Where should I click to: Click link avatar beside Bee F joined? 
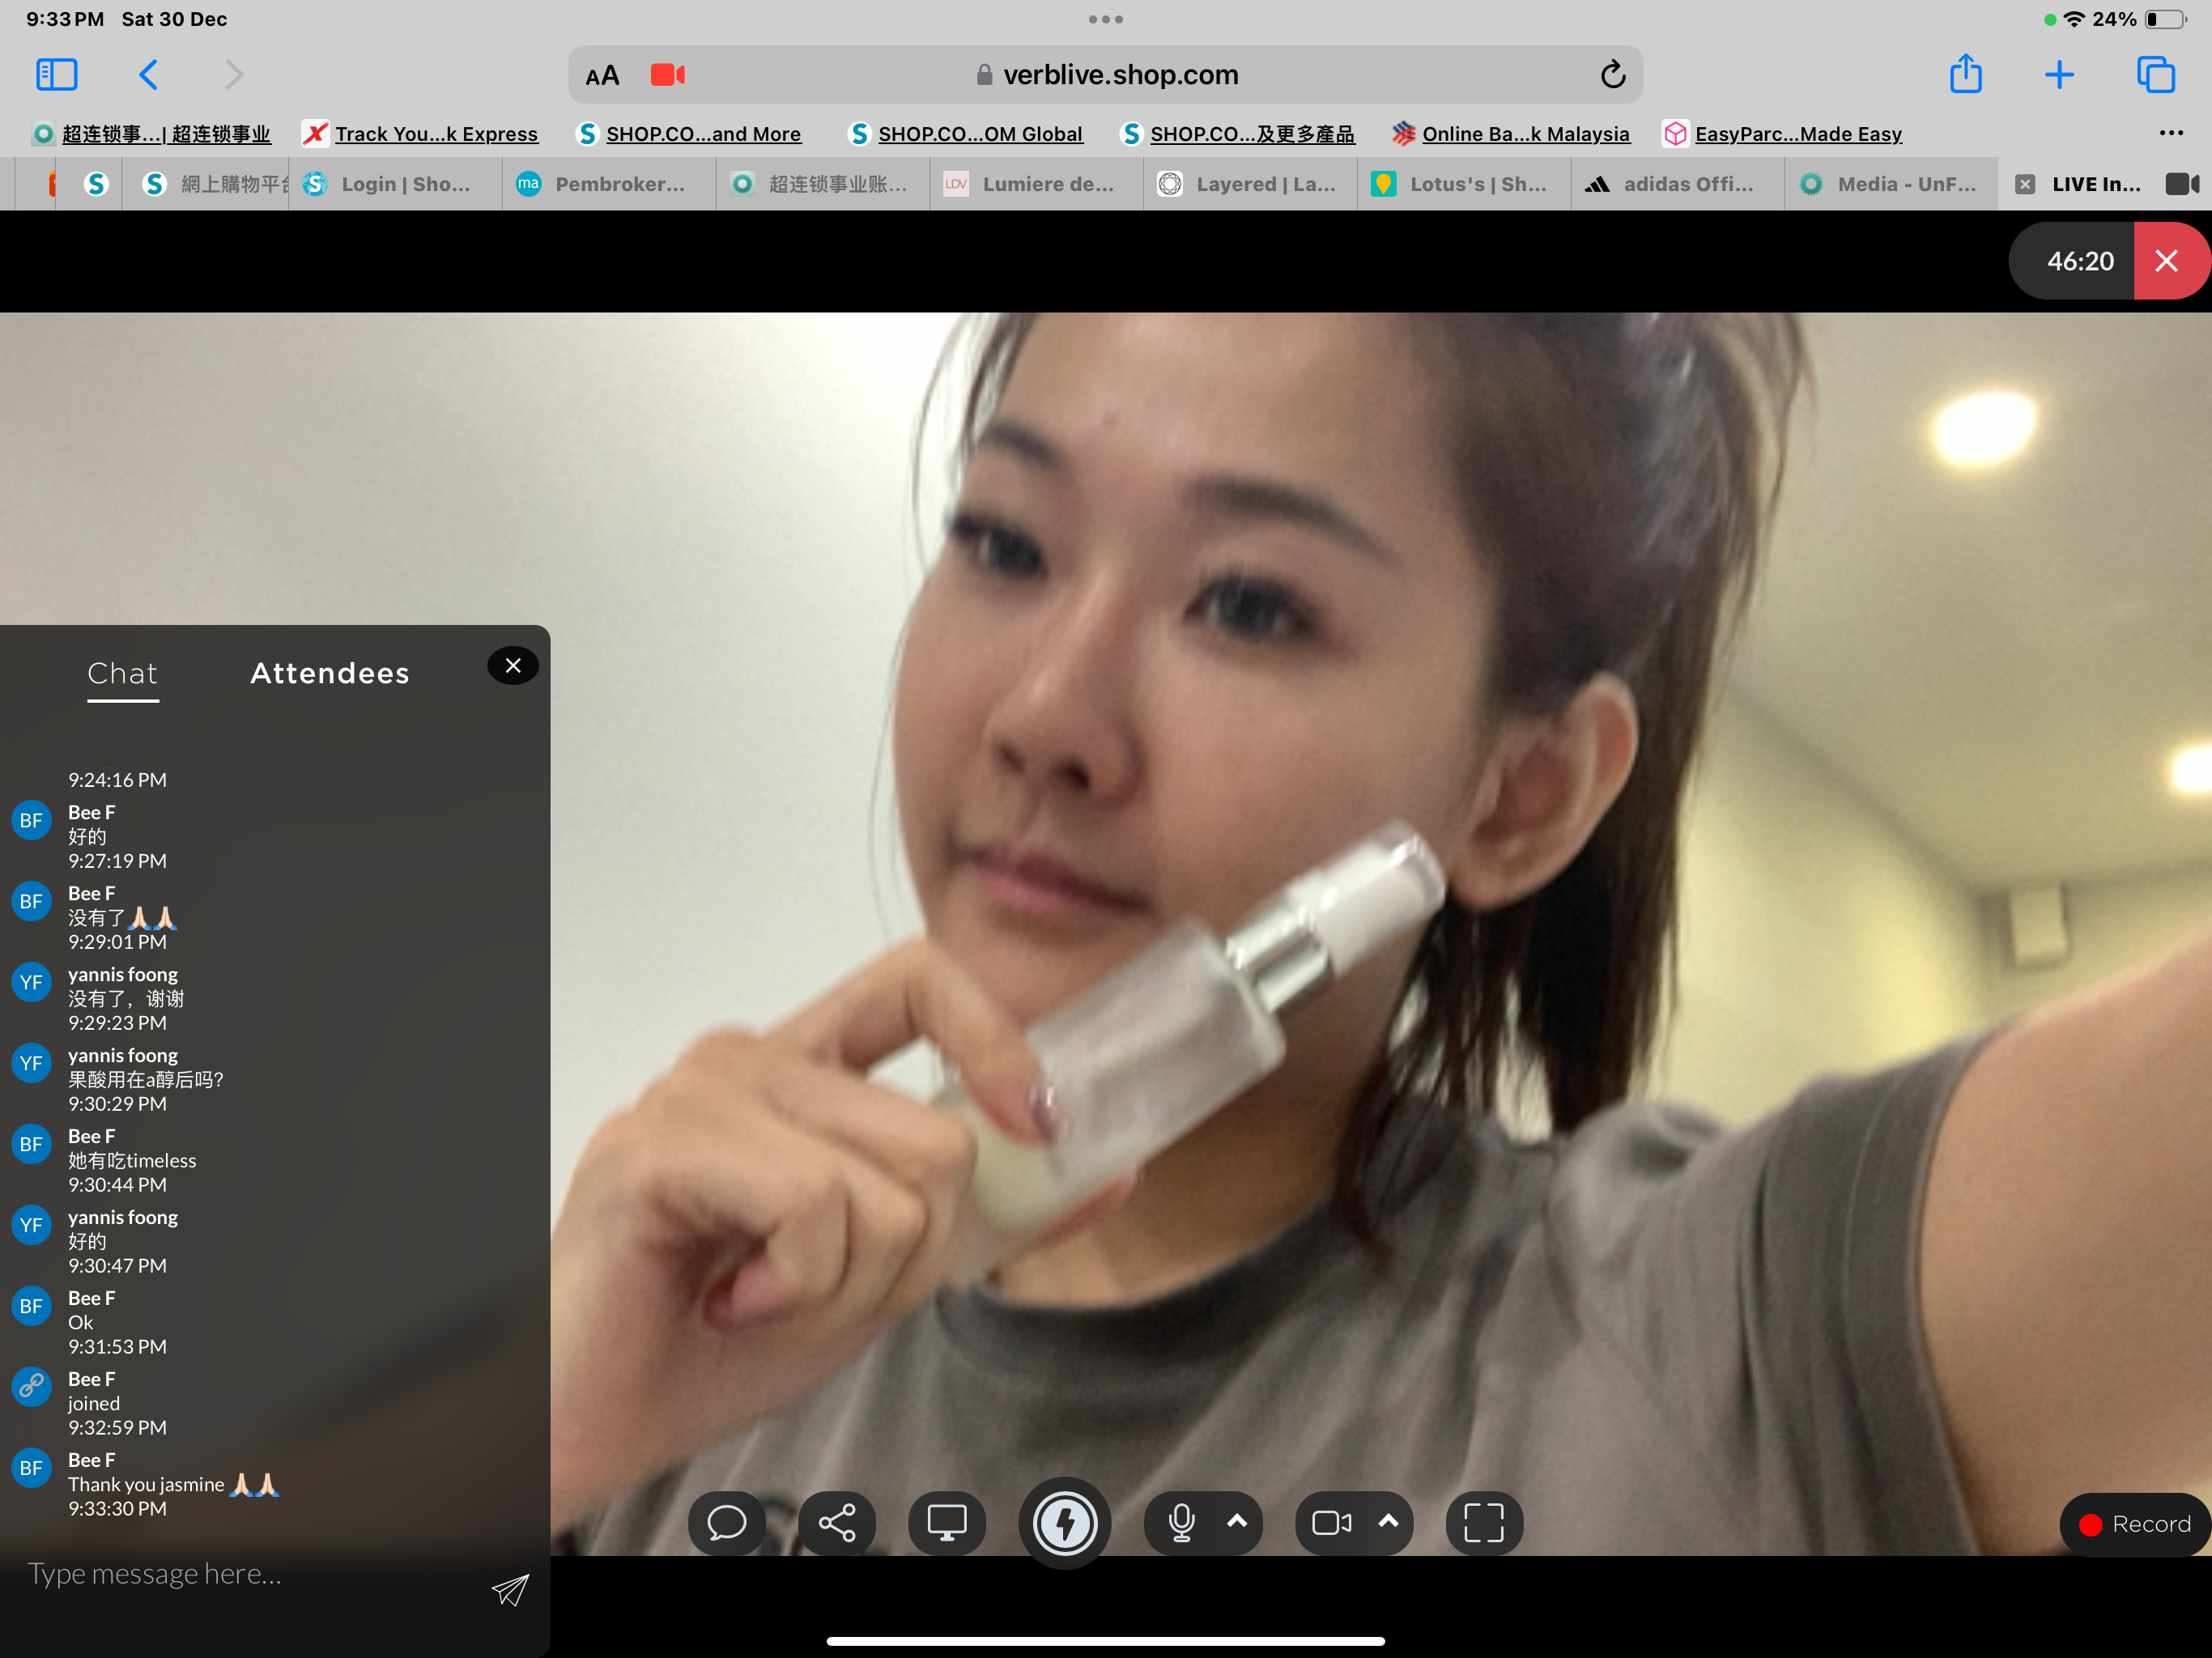[31, 1386]
